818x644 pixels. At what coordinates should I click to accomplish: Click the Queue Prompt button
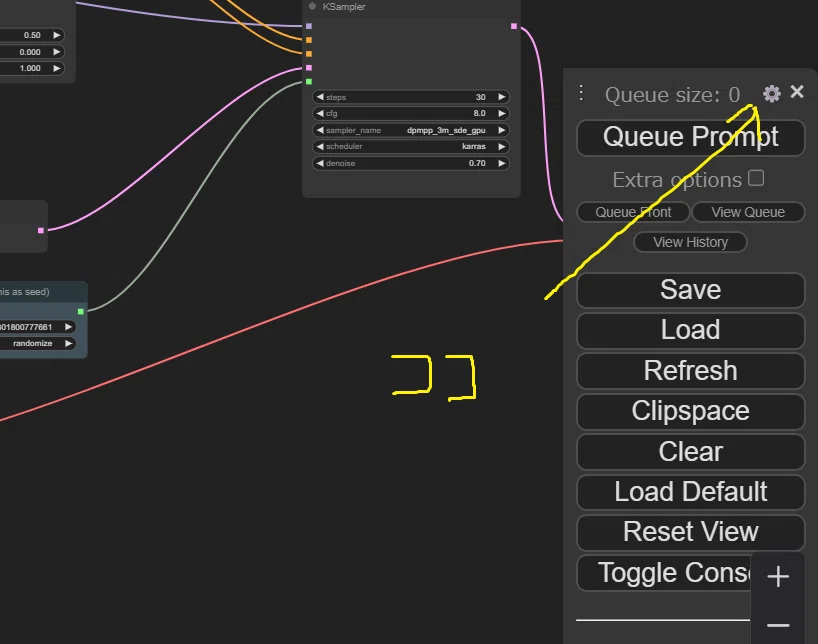691,137
